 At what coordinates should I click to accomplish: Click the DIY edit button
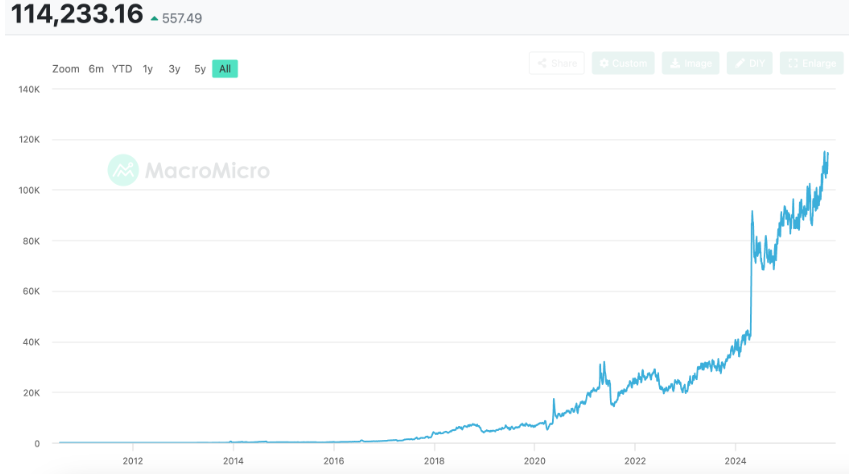coord(749,63)
